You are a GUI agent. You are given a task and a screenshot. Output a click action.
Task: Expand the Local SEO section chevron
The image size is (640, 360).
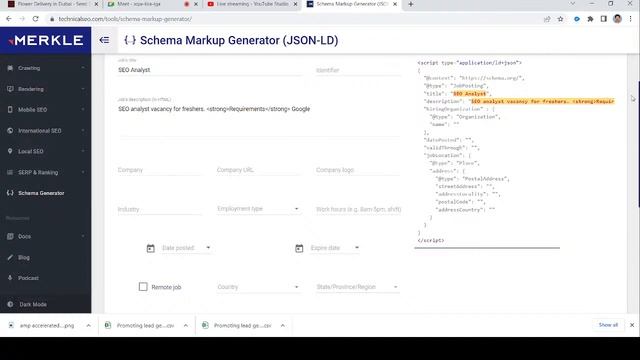pos(83,151)
